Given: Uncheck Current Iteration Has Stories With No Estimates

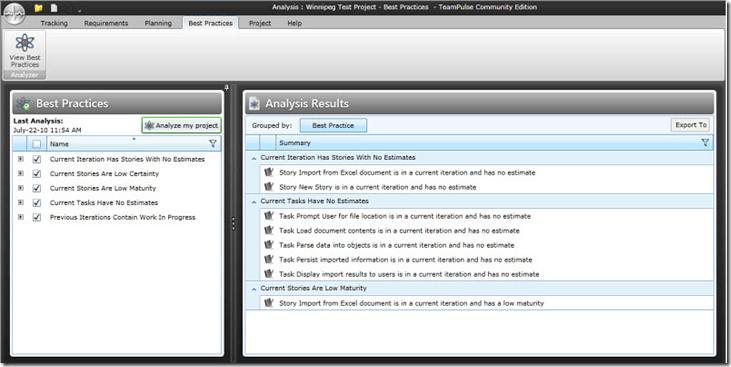Looking at the screenshot, I should [x=37, y=159].
